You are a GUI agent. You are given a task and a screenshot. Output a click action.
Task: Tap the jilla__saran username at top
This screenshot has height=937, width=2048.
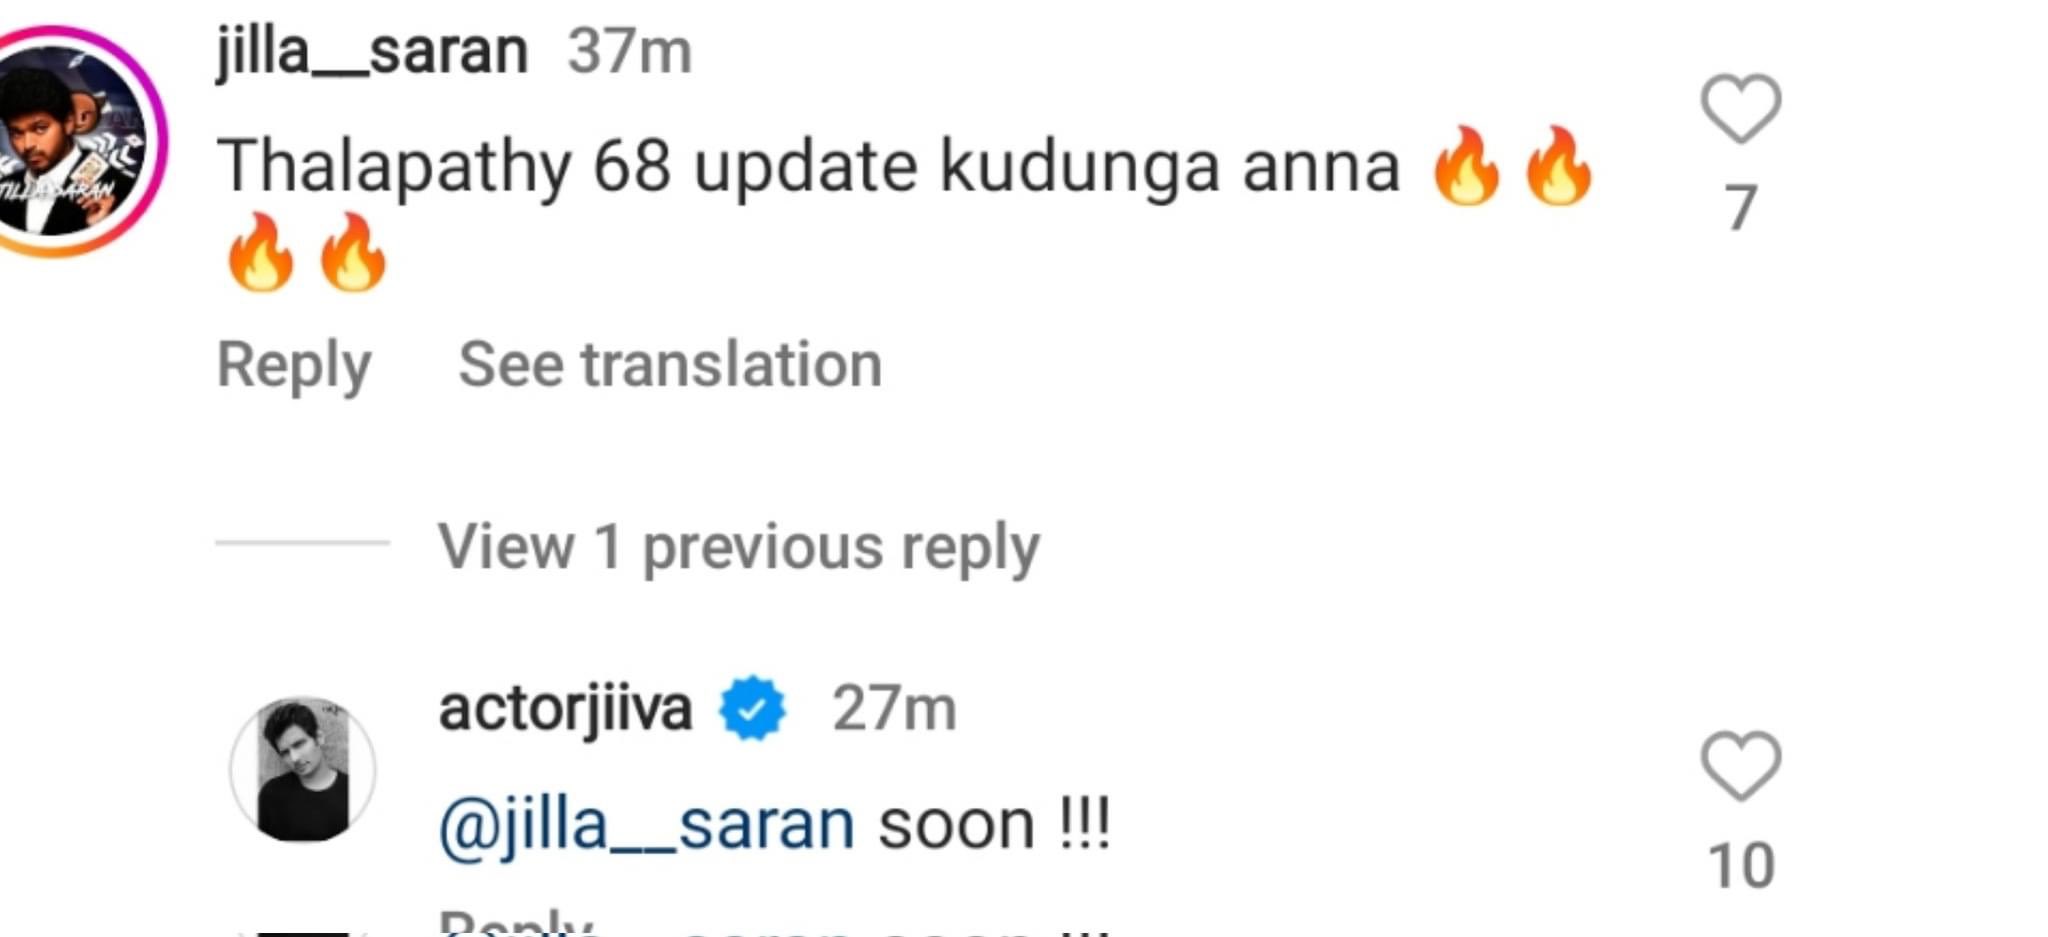pos(372,51)
